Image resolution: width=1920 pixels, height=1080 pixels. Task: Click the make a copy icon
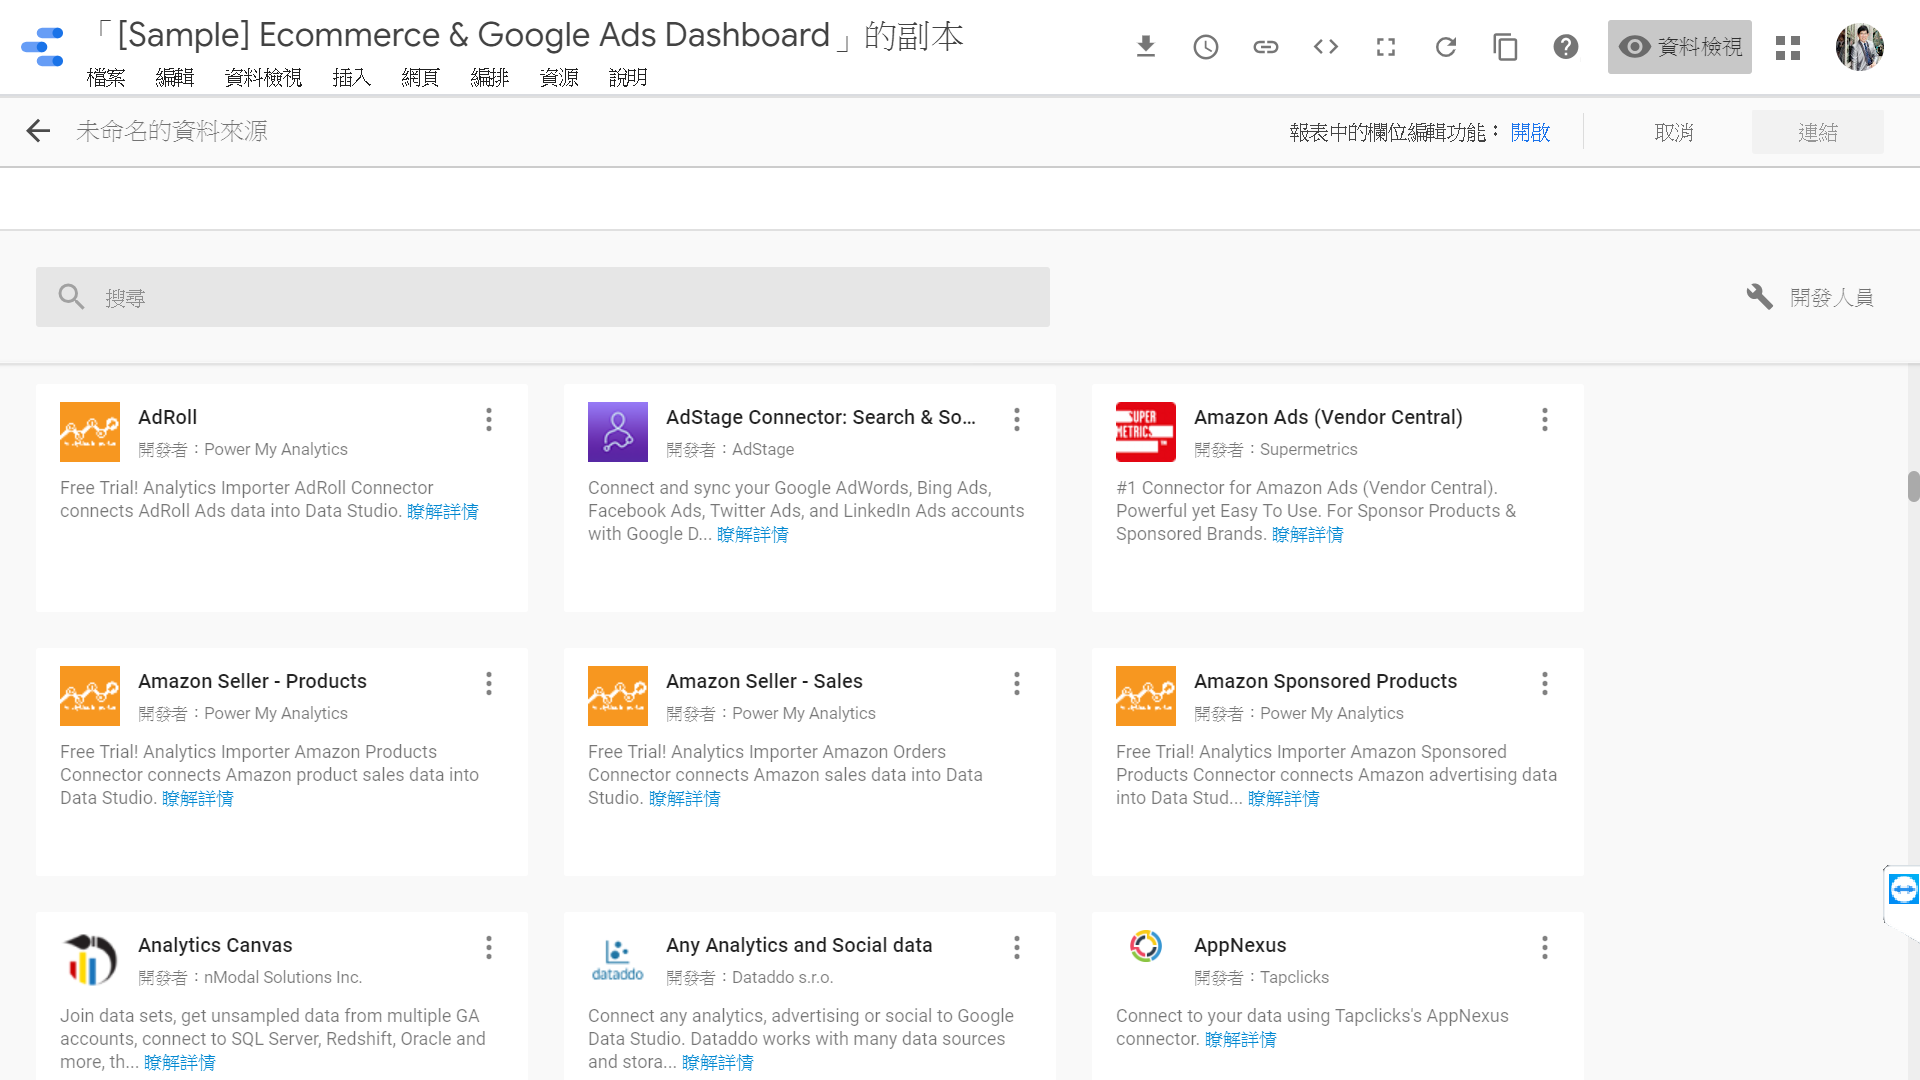tap(1505, 47)
